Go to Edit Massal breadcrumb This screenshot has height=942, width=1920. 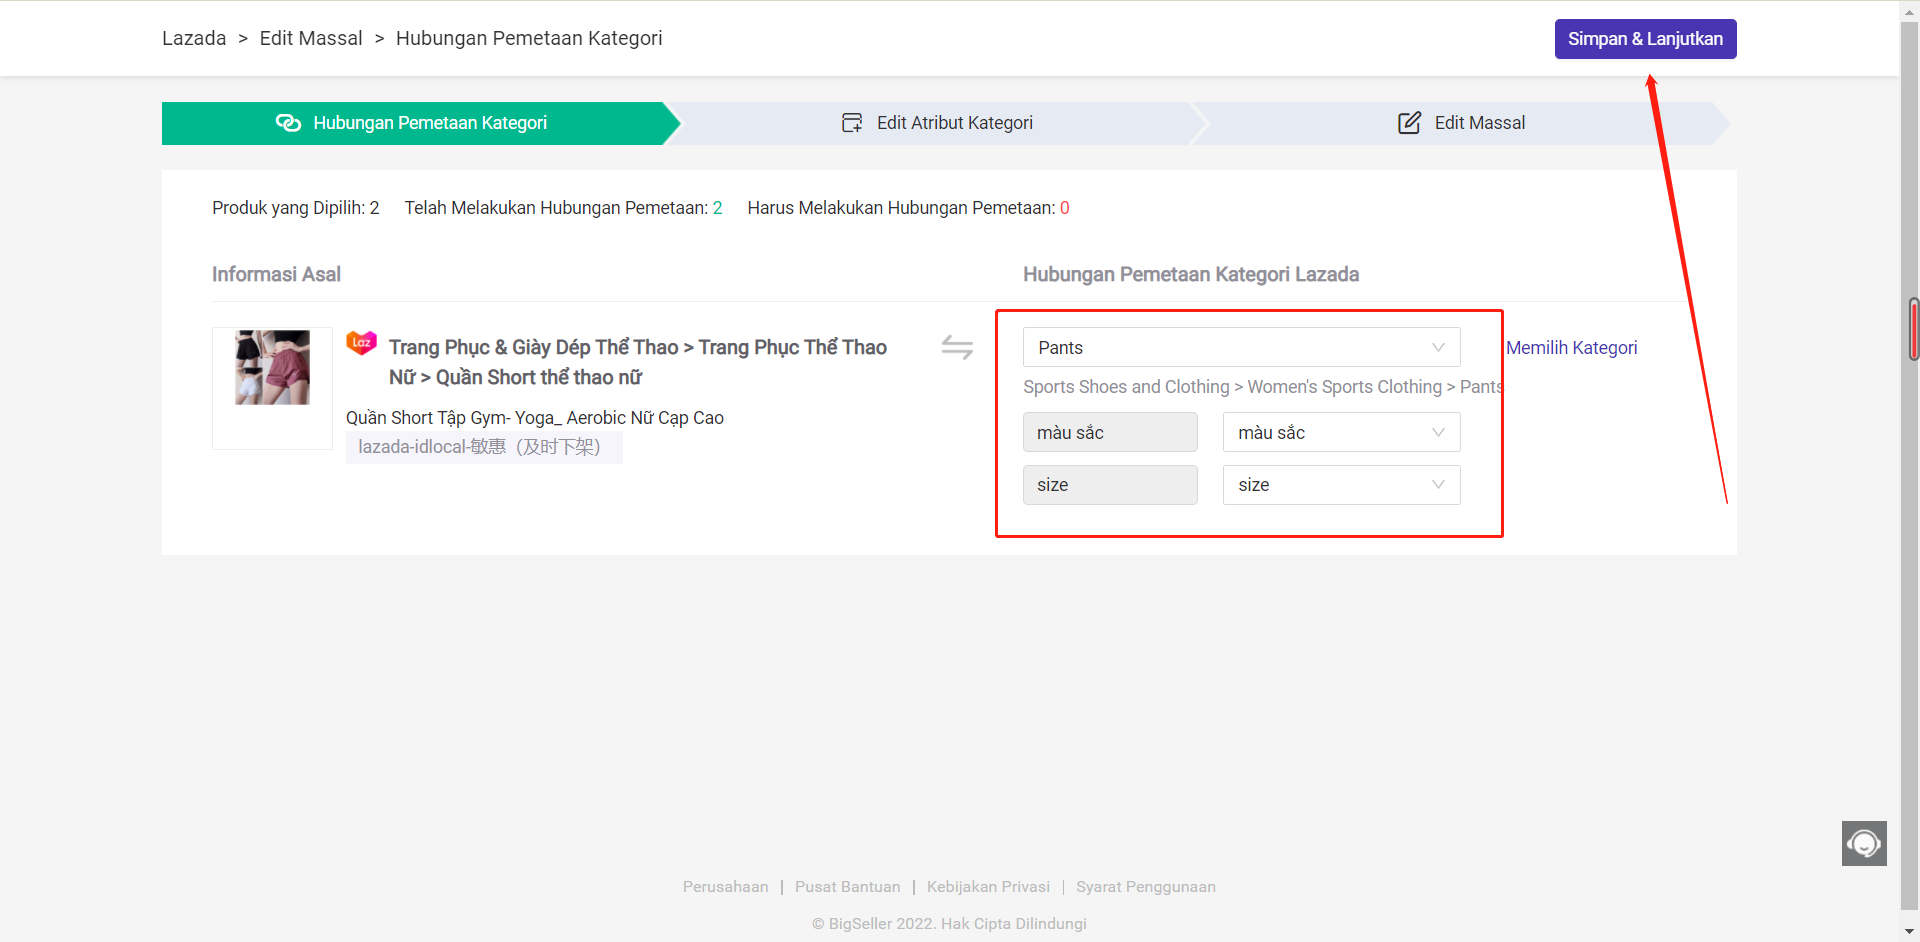point(311,38)
